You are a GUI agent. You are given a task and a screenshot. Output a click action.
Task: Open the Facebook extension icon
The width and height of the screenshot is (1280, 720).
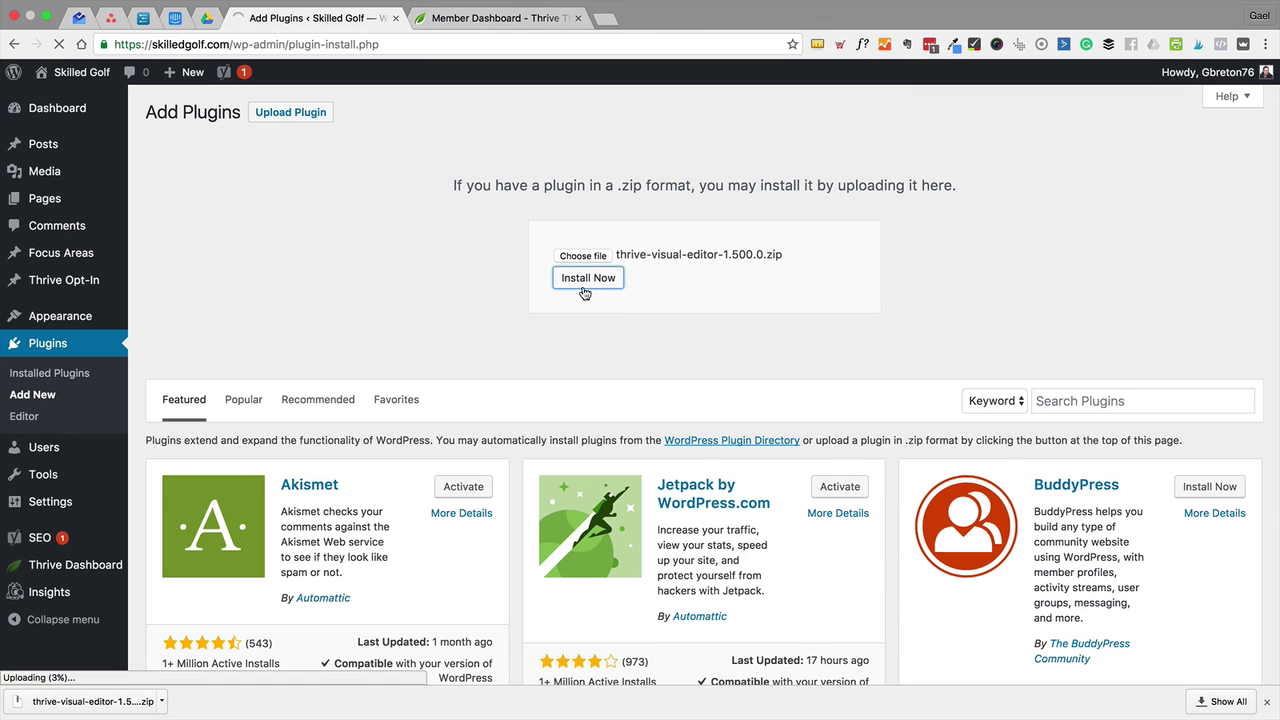[1131, 44]
